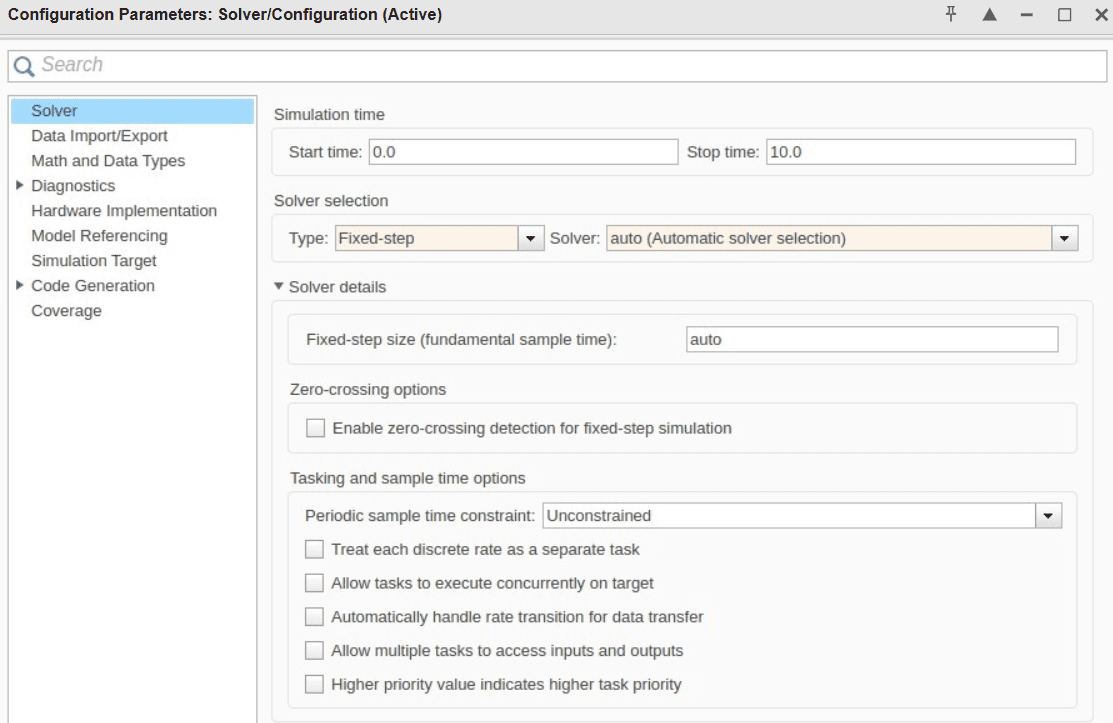This screenshot has height=723, width=1113.
Task: Collapse the Solver details section
Action: point(280,287)
